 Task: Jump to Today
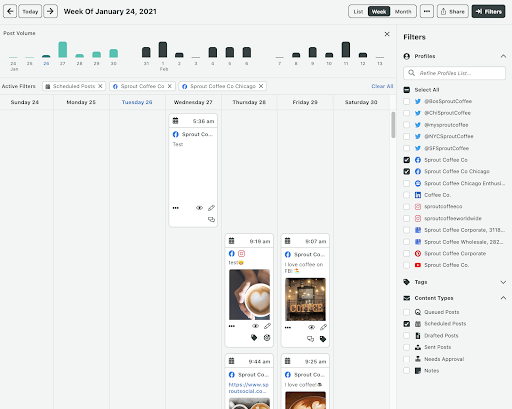click(30, 11)
